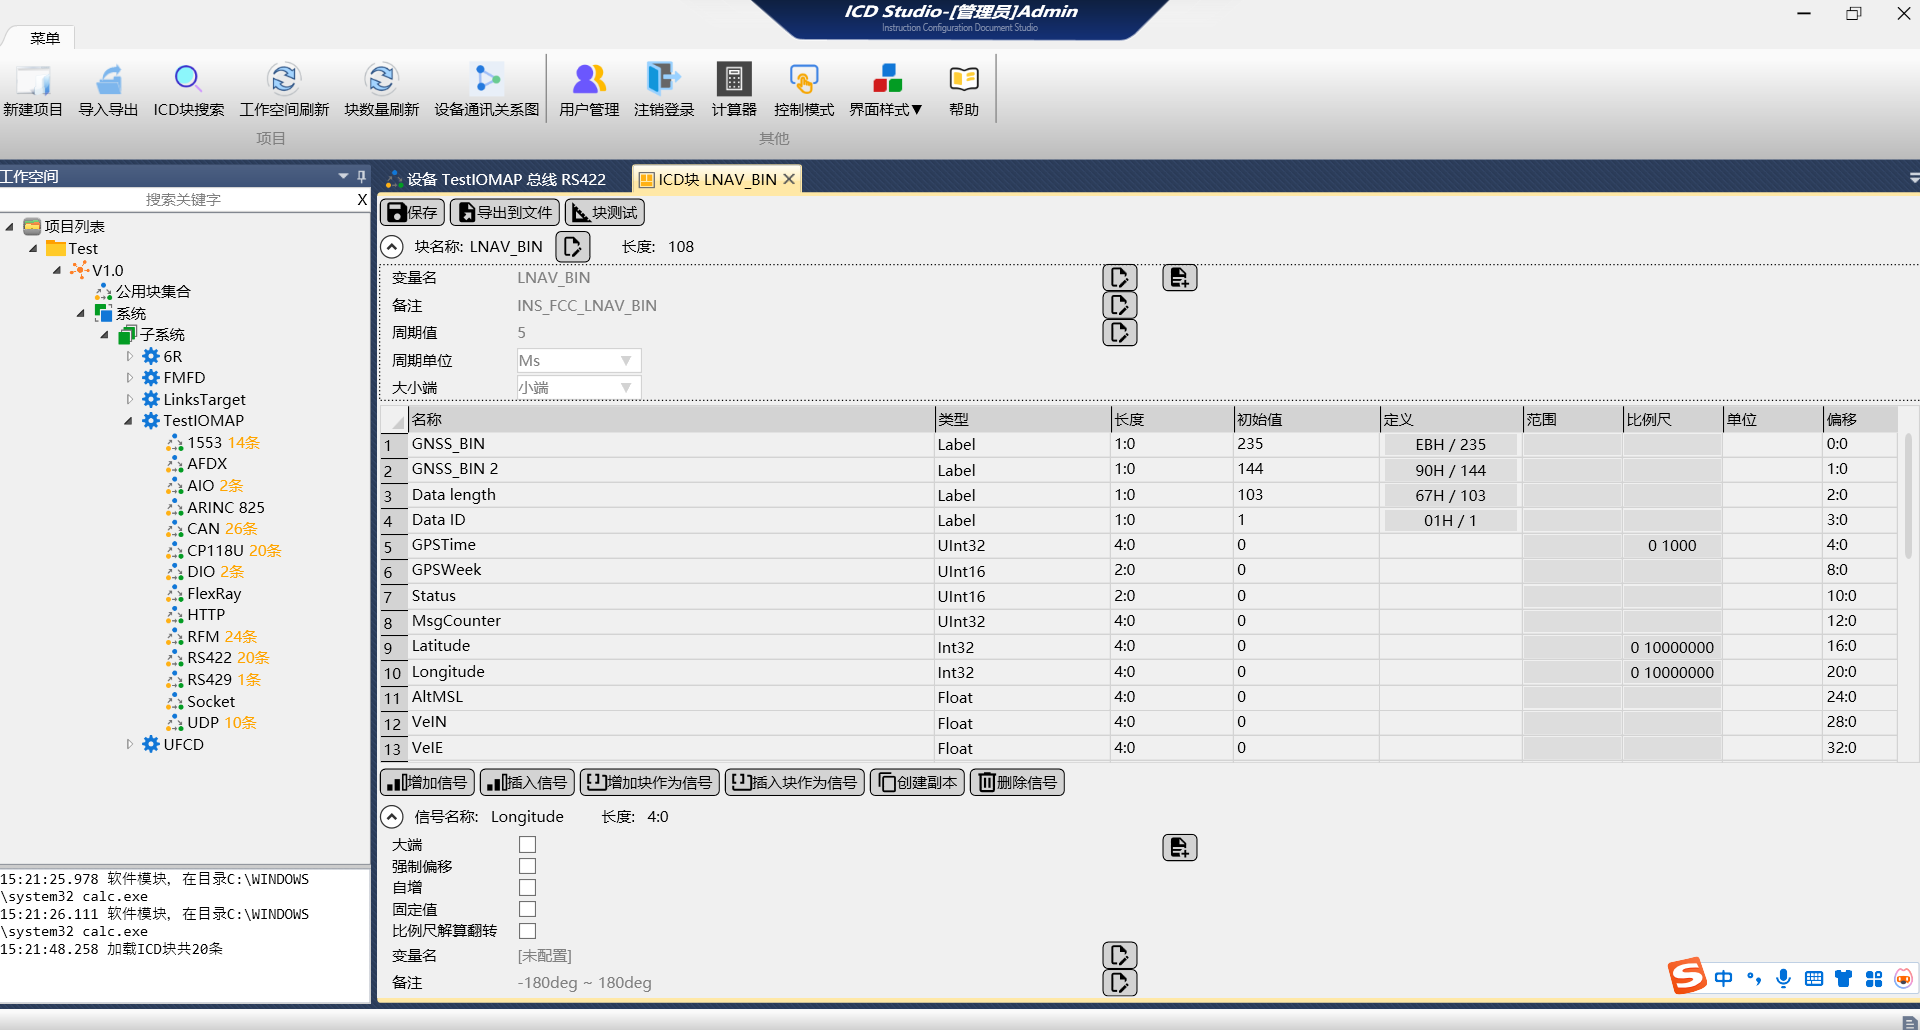This screenshot has height=1030, width=1920.
Task: Click the 导入导出 import/export icon
Action: point(108,80)
